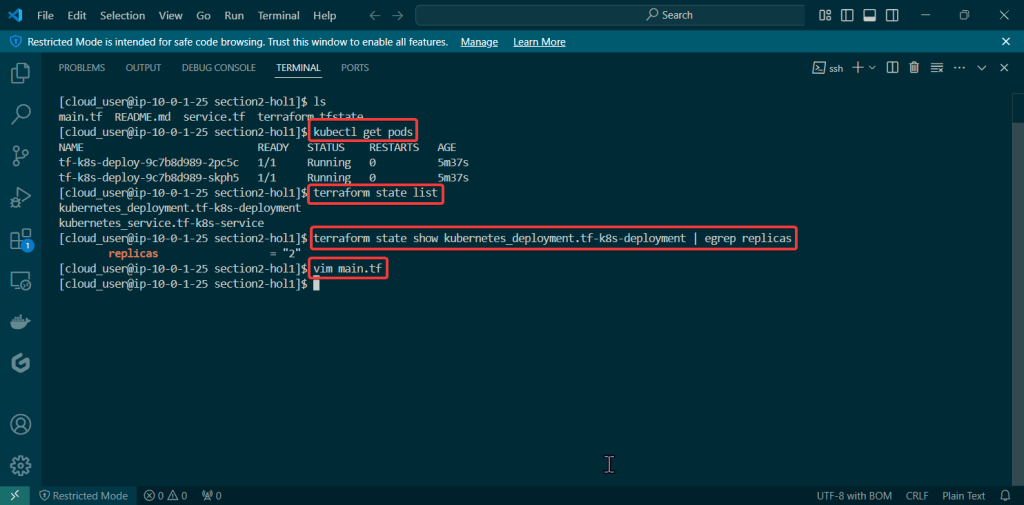The width and height of the screenshot is (1024, 505).
Task: Expand the launch profile dropdown beside the plus
Action: point(871,68)
